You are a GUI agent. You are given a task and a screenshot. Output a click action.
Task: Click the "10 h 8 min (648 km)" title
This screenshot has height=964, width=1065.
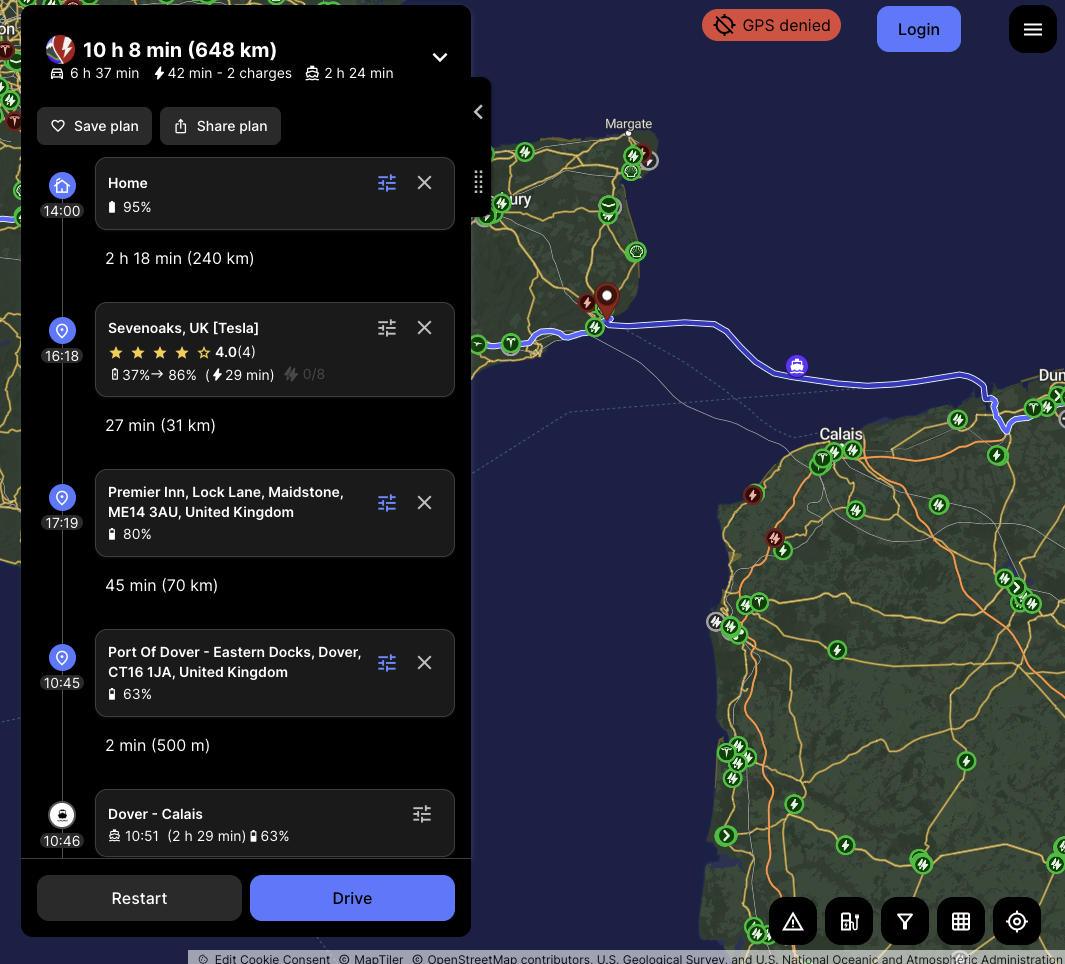180,50
